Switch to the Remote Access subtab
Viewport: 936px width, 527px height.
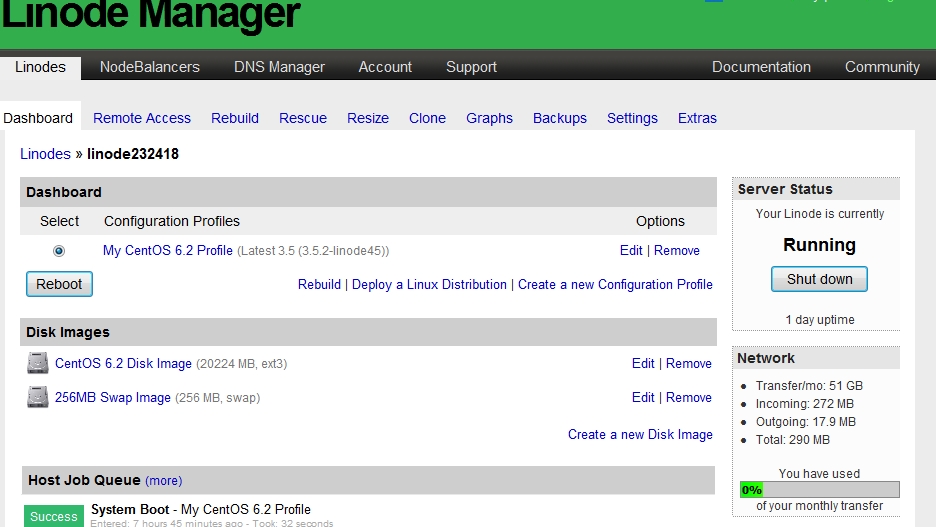pos(142,118)
